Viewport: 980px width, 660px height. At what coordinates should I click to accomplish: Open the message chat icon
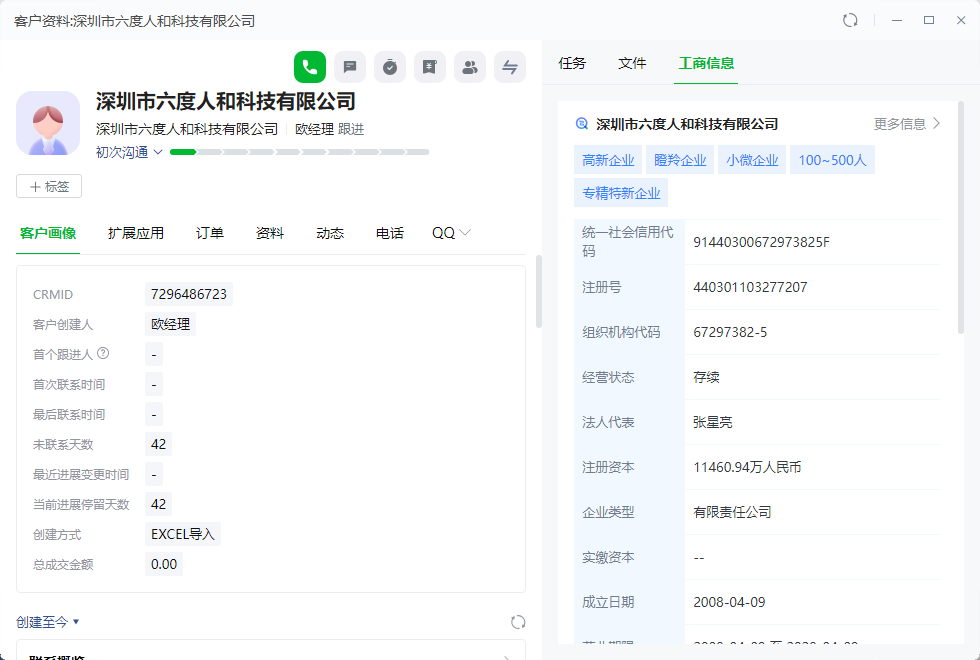coord(350,67)
